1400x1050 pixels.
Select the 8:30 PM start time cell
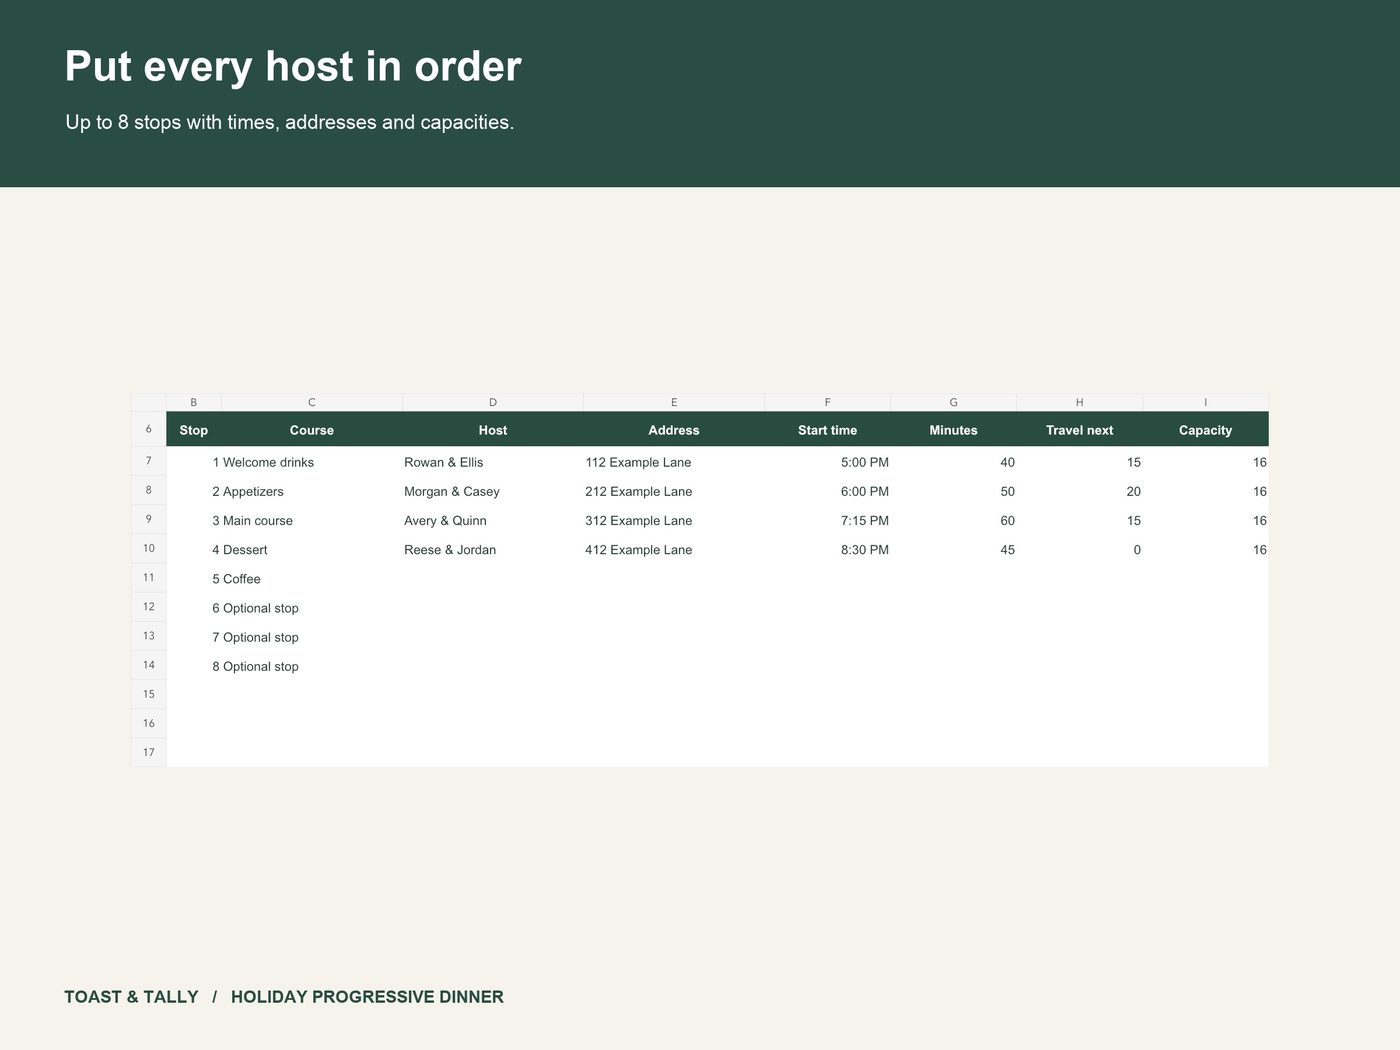click(828, 549)
